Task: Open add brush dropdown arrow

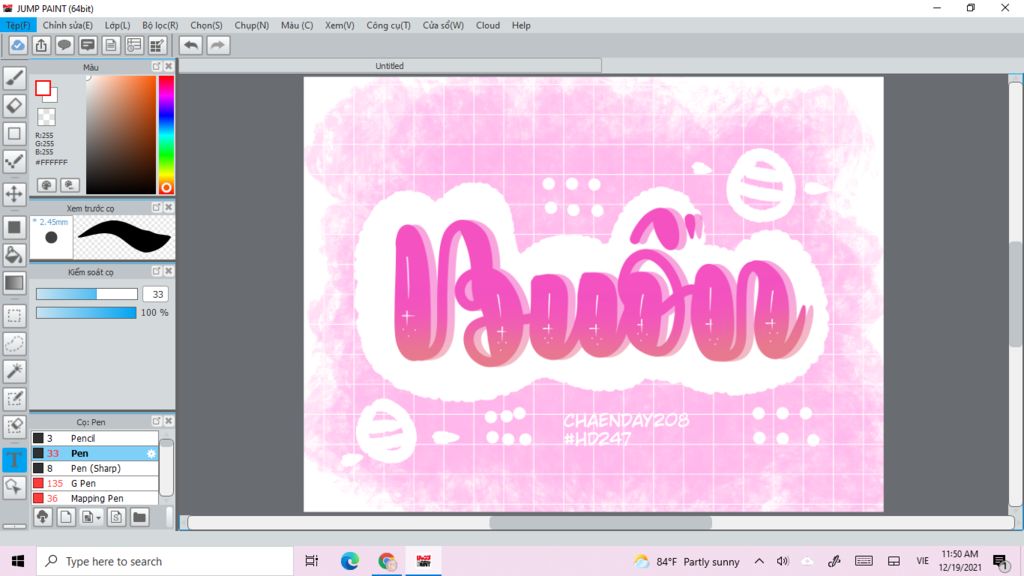Action: point(99,518)
